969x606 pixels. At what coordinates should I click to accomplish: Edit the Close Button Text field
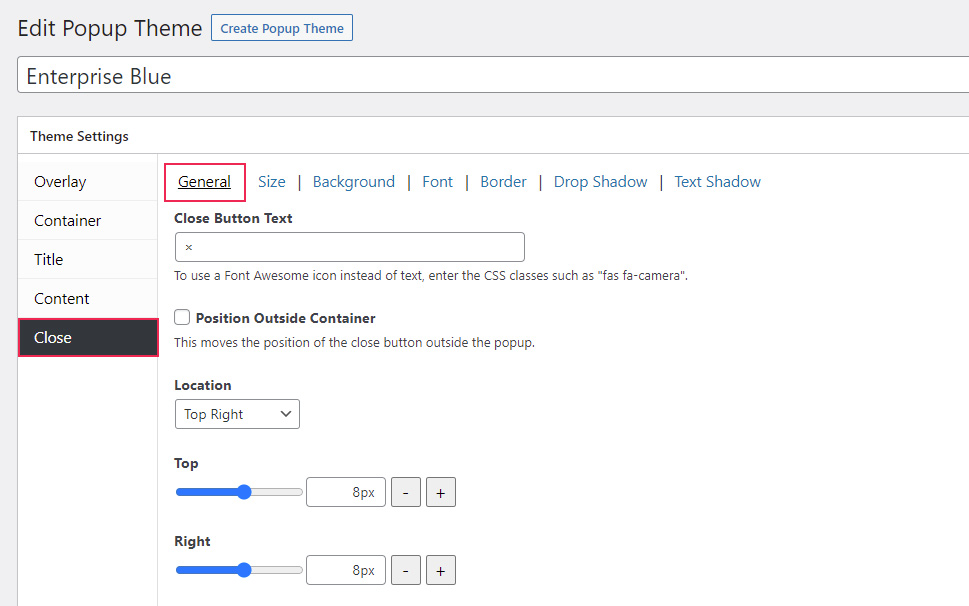tap(349, 246)
